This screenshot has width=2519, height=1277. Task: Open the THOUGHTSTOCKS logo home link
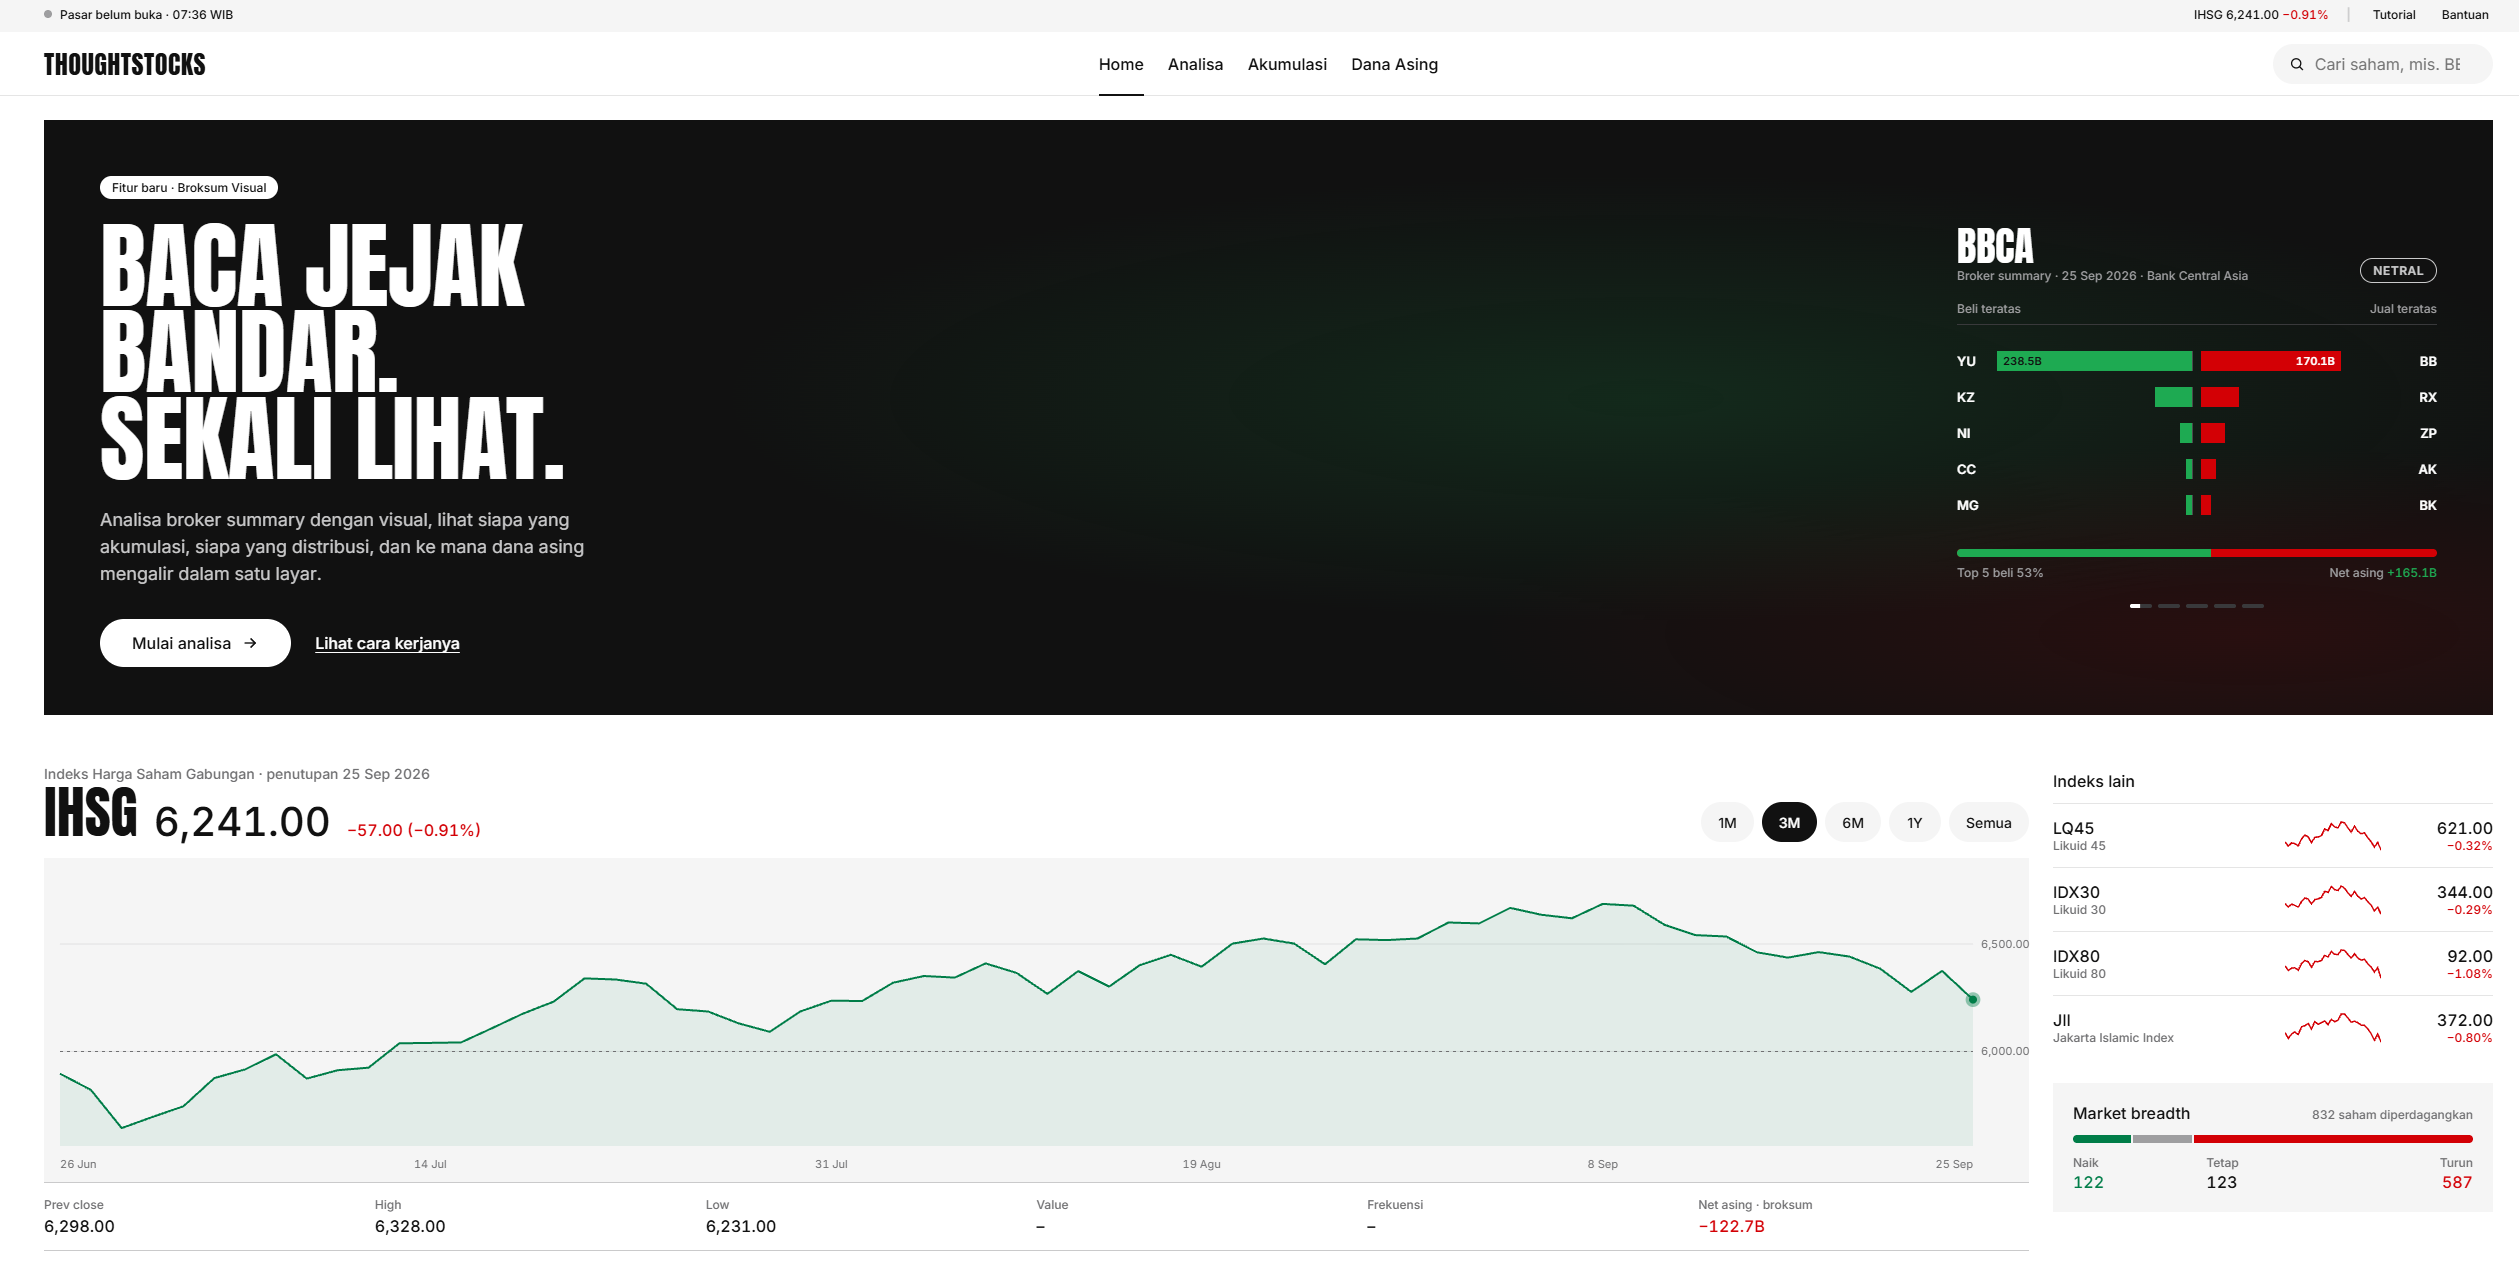coord(125,65)
